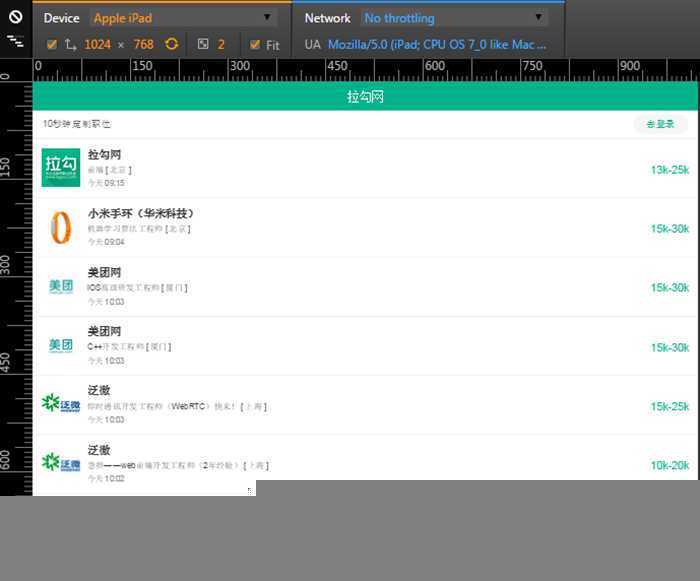Edit the width value 1024
The height and width of the screenshot is (581, 700).
point(97,44)
